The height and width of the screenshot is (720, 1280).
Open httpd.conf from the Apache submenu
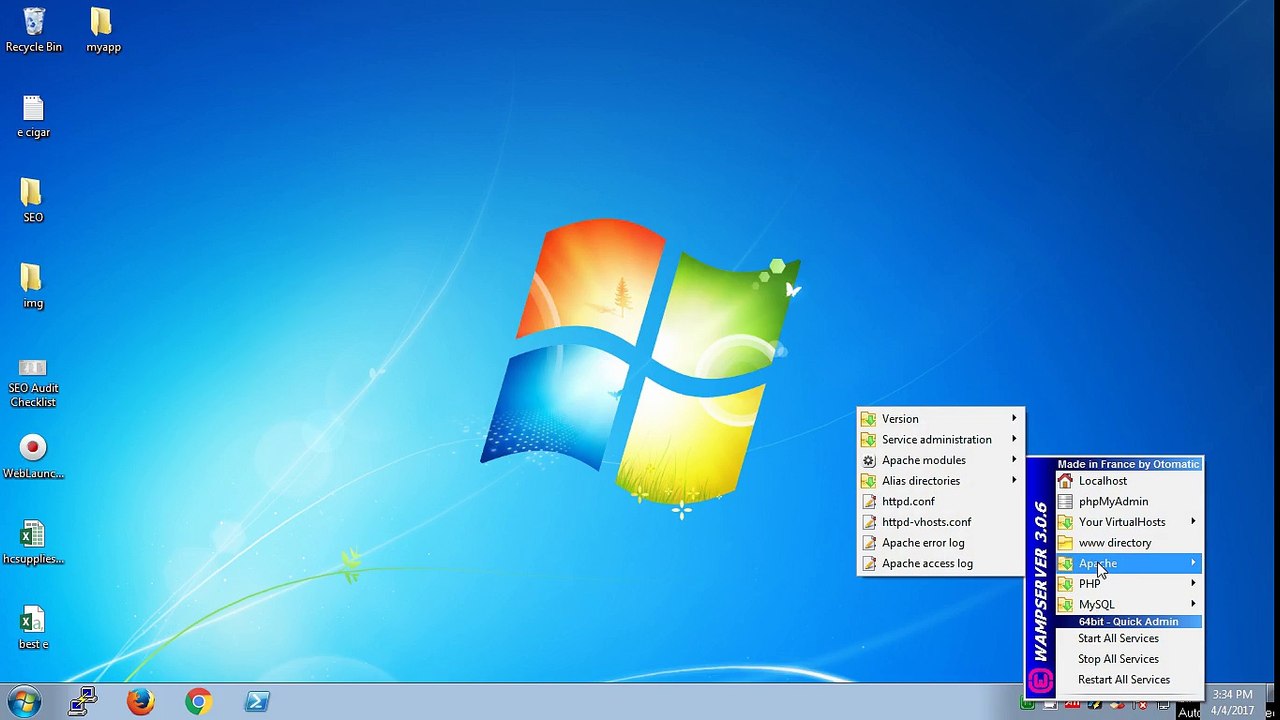[x=941, y=502]
